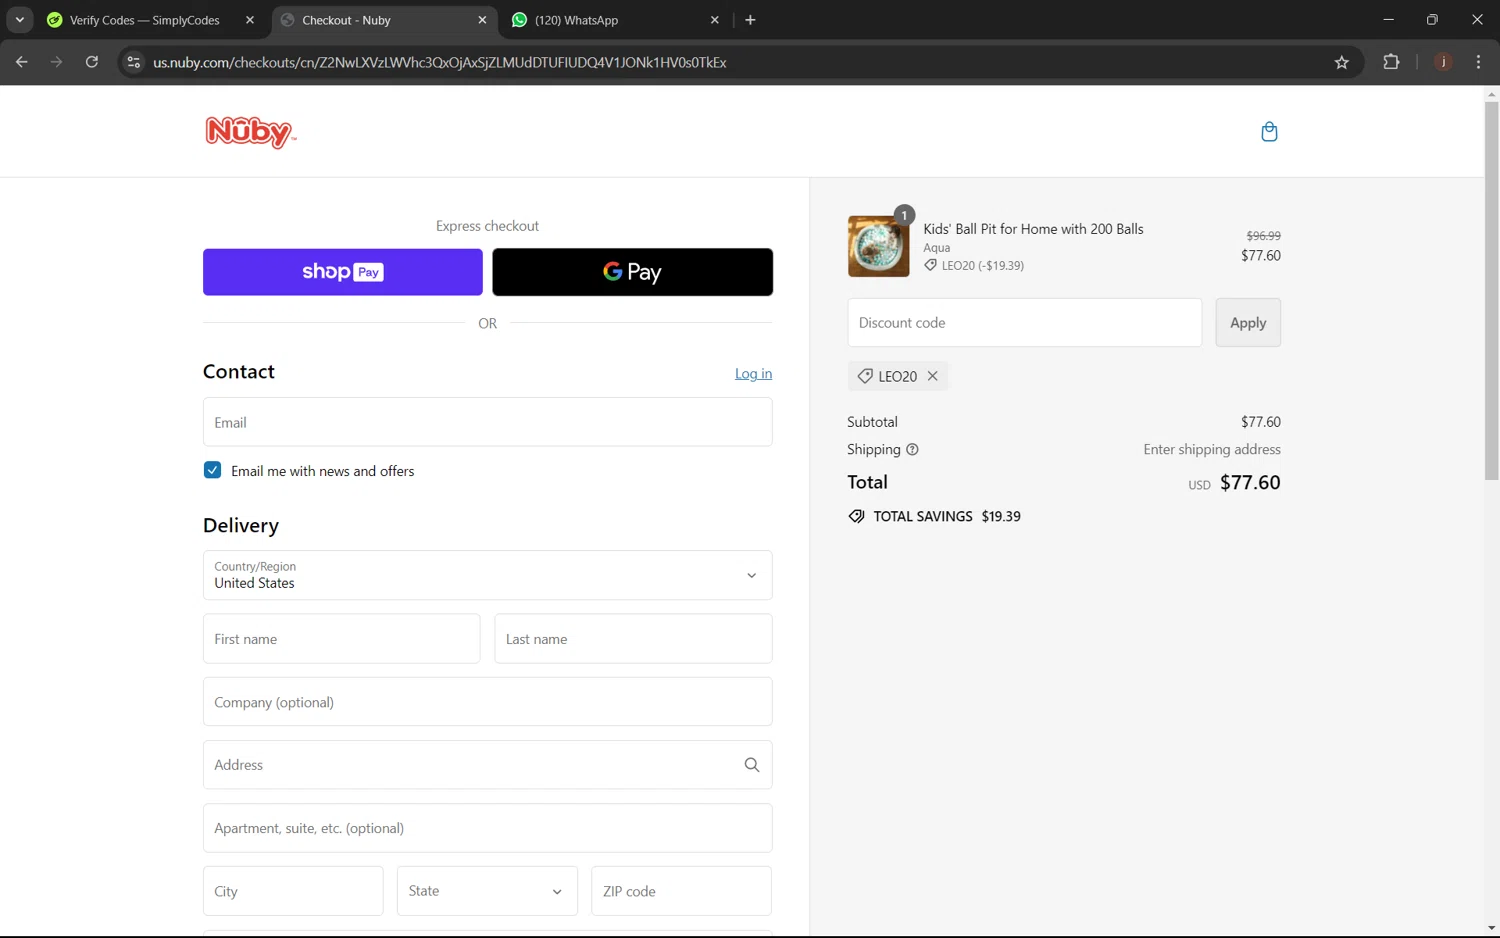Focus the Discount code field
Screen dimensions: 1500x938
click(x=1025, y=323)
